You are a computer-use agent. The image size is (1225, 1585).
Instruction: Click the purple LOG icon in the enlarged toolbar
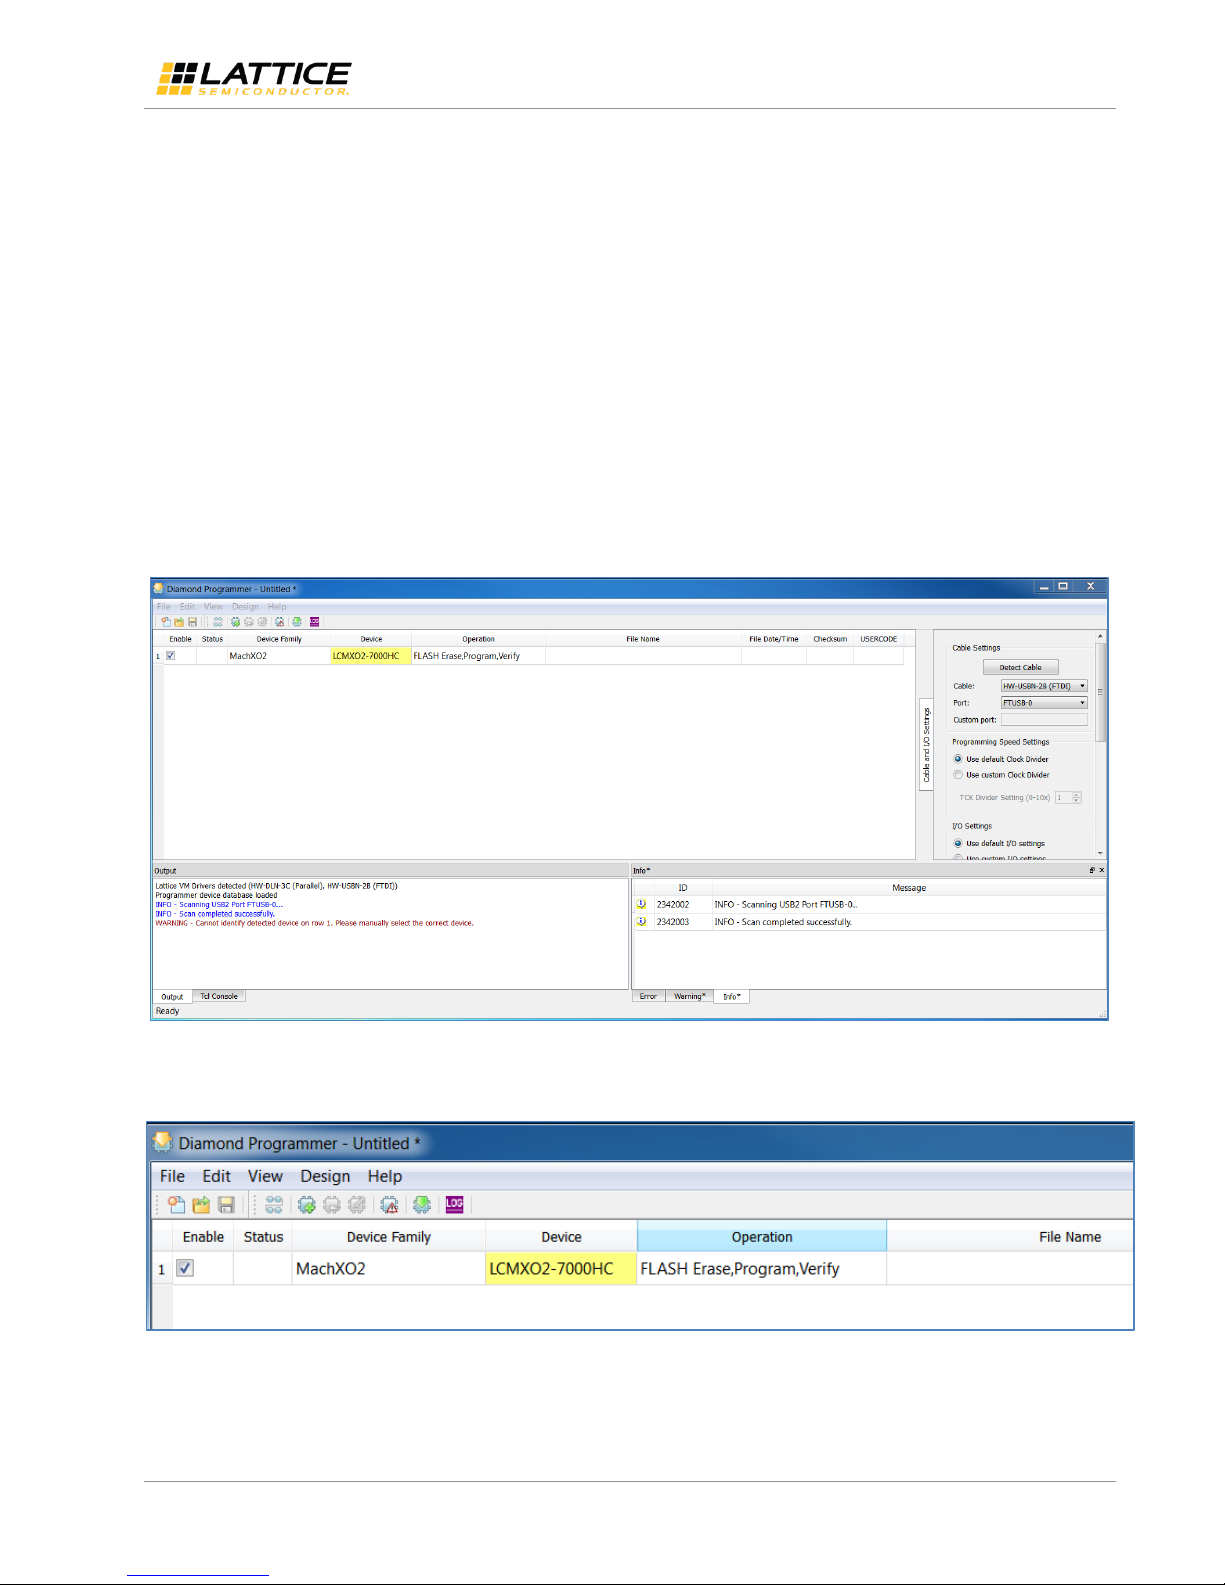click(455, 1204)
